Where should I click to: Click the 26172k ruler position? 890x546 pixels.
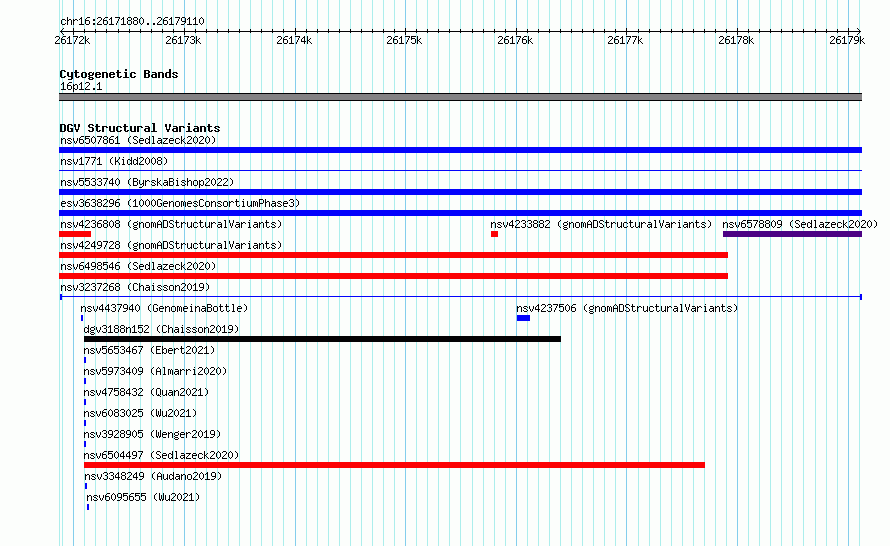(72, 40)
